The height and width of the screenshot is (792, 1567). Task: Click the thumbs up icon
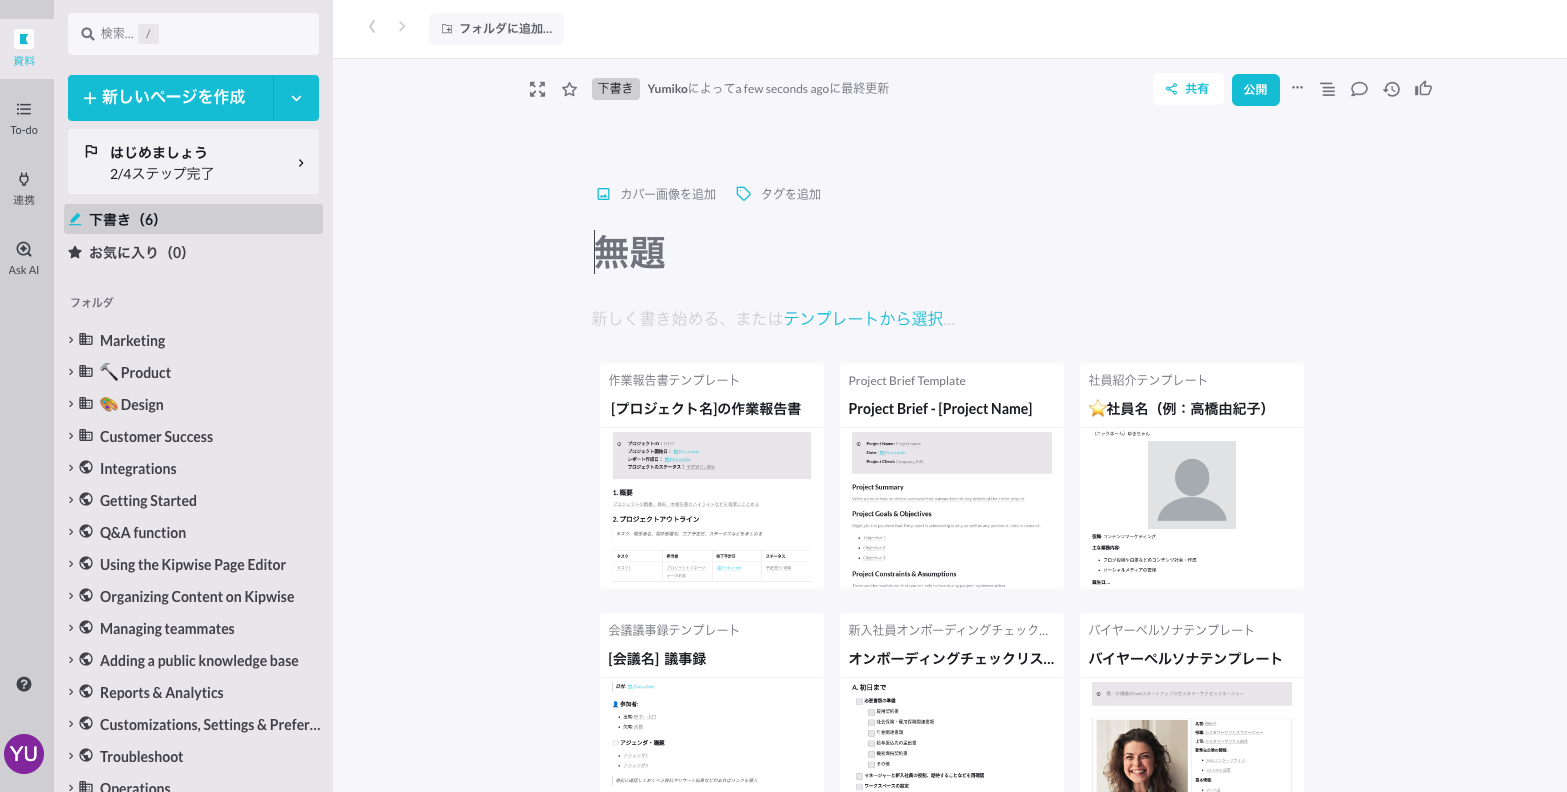click(1424, 89)
